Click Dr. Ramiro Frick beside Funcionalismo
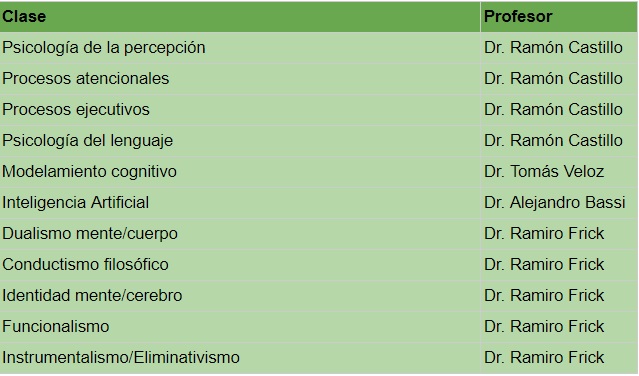The height and width of the screenshot is (376, 639). [559, 326]
